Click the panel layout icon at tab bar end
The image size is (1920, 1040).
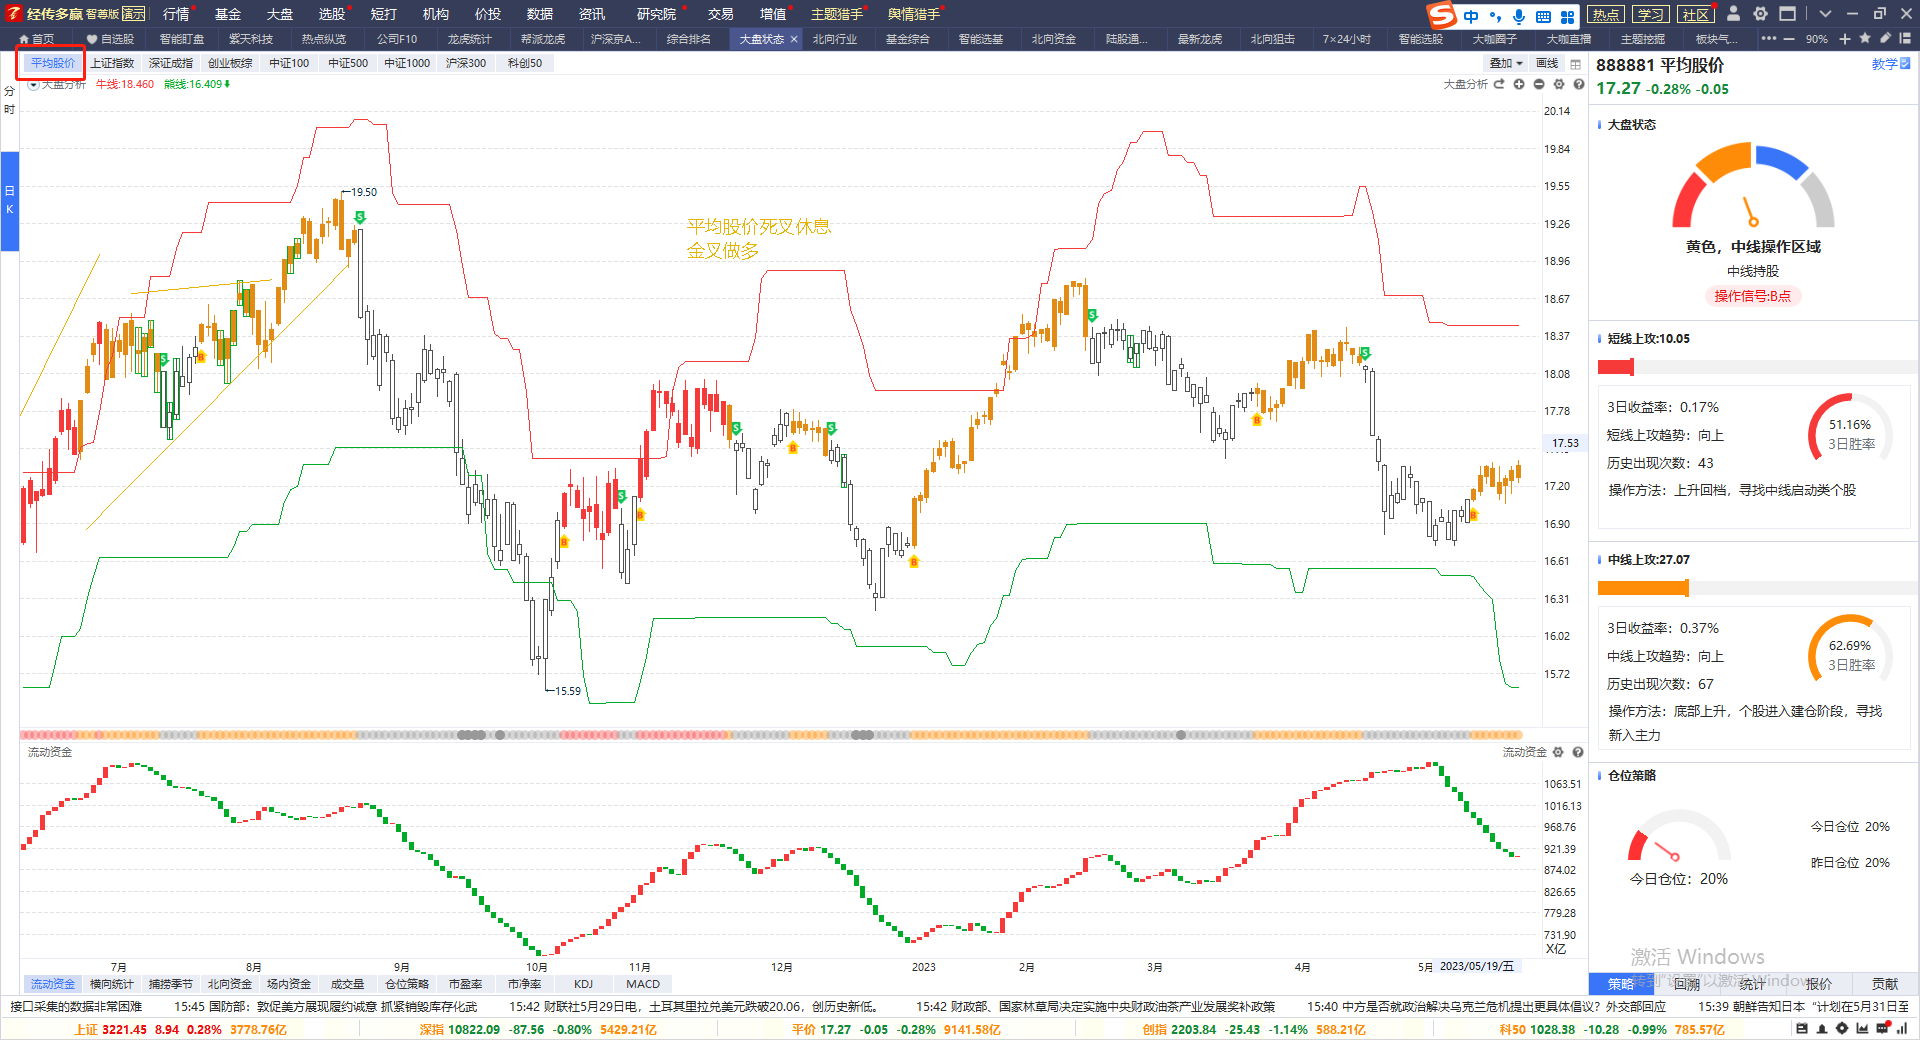point(1905,38)
